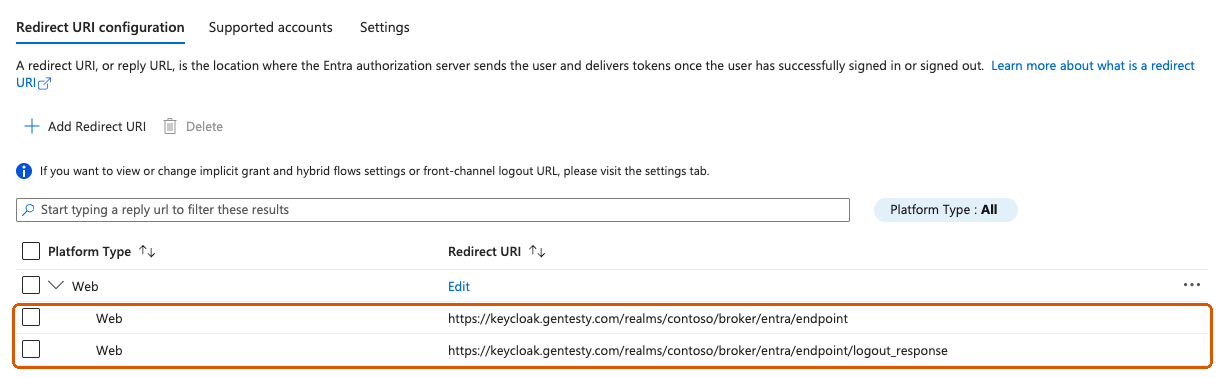This screenshot has width=1227, height=378.
Task: Click the Redirect URI column header
Action: [x=485, y=252]
